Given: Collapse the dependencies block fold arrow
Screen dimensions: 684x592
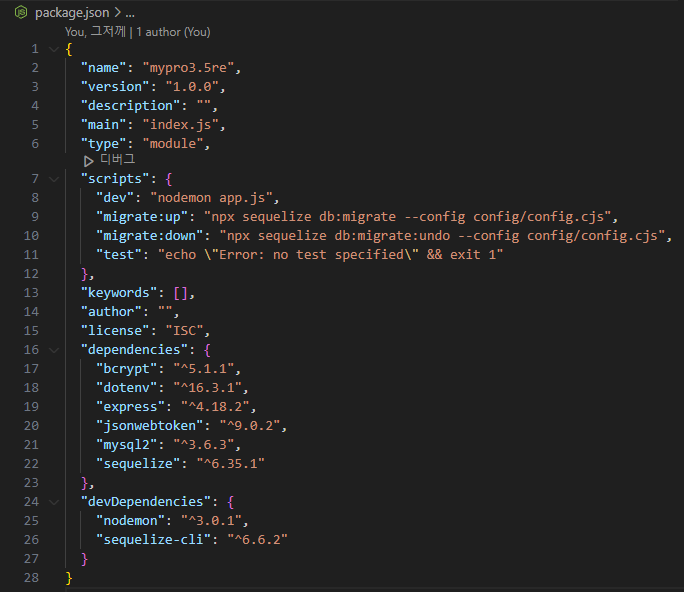Looking at the screenshot, I should click(x=54, y=350).
